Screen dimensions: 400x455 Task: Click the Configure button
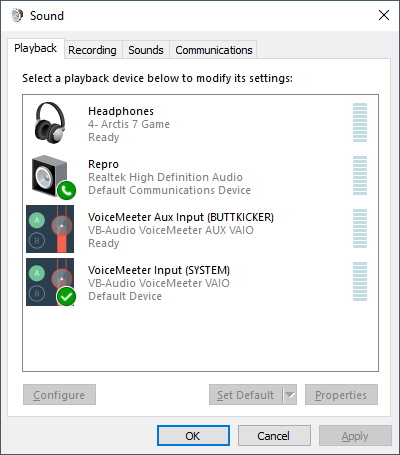coord(59,395)
